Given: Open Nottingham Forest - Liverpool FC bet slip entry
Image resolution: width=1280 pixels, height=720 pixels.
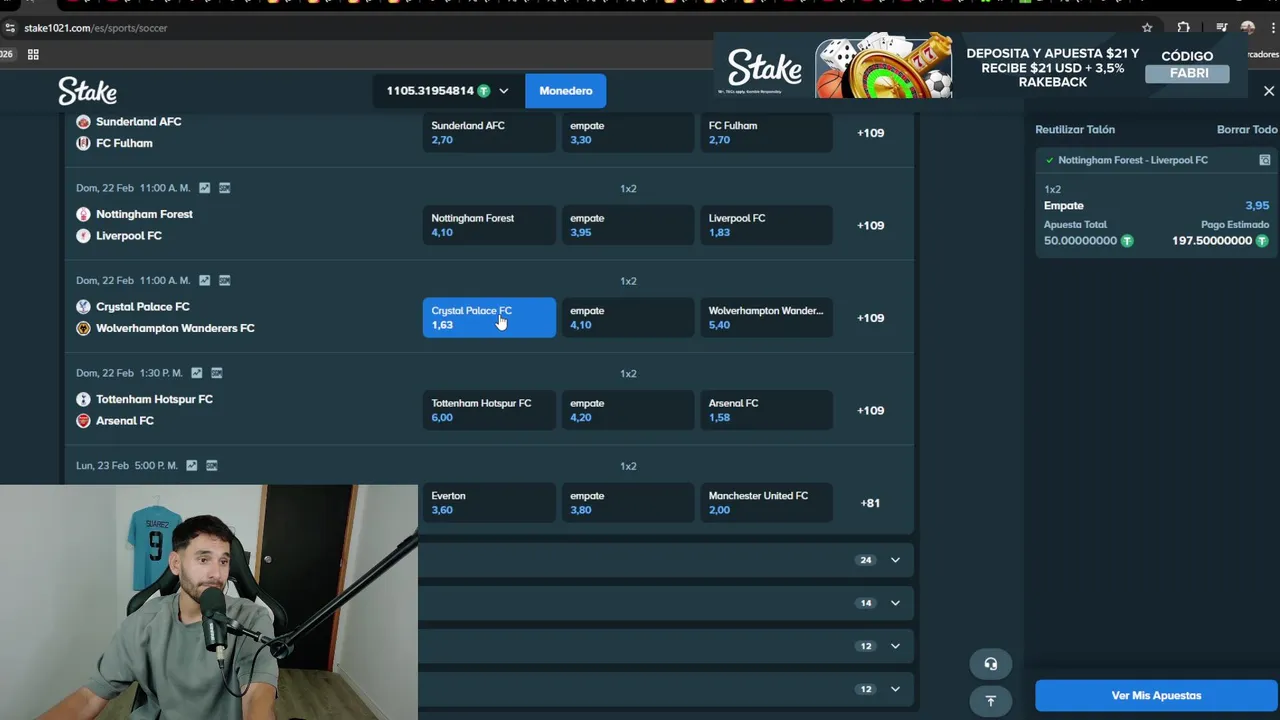Looking at the screenshot, I should [1133, 160].
